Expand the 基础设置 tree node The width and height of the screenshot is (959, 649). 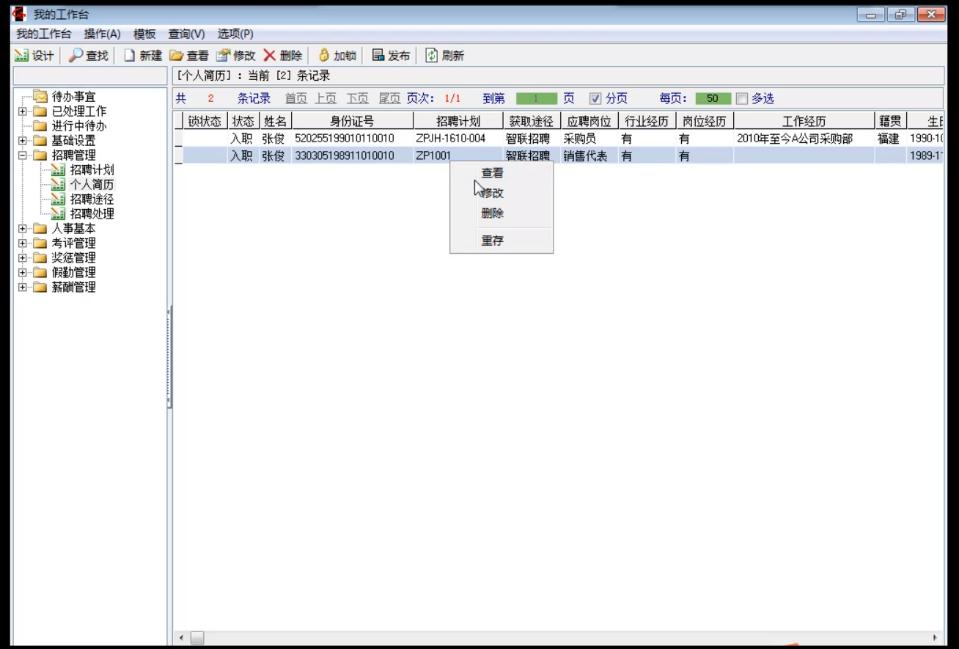coord(23,141)
